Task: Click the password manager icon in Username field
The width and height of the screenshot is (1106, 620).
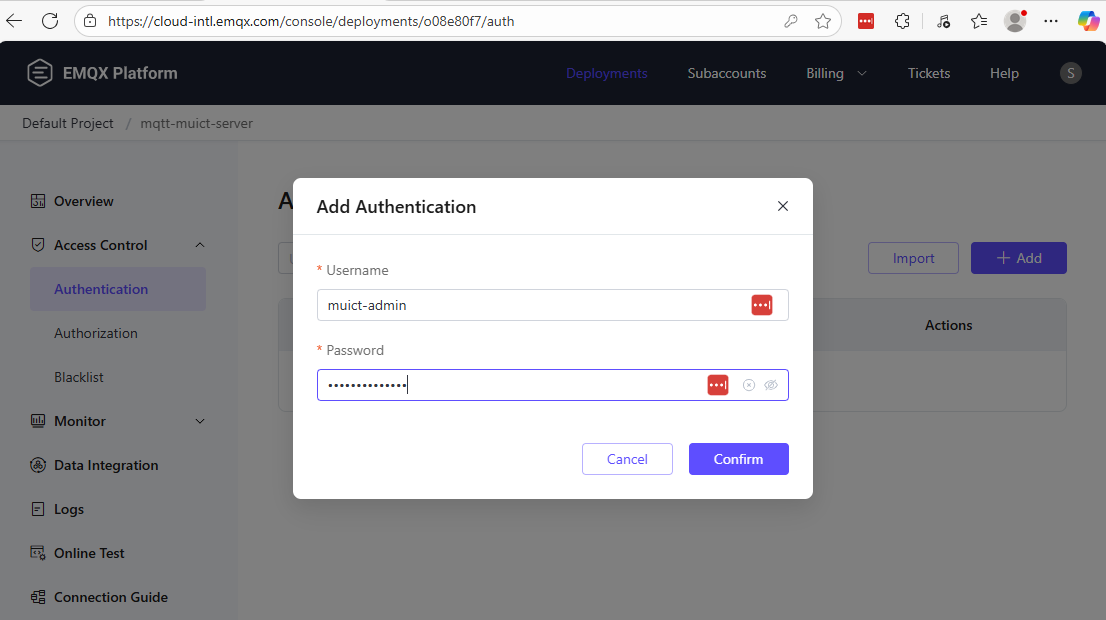Action: pos(762,305)
